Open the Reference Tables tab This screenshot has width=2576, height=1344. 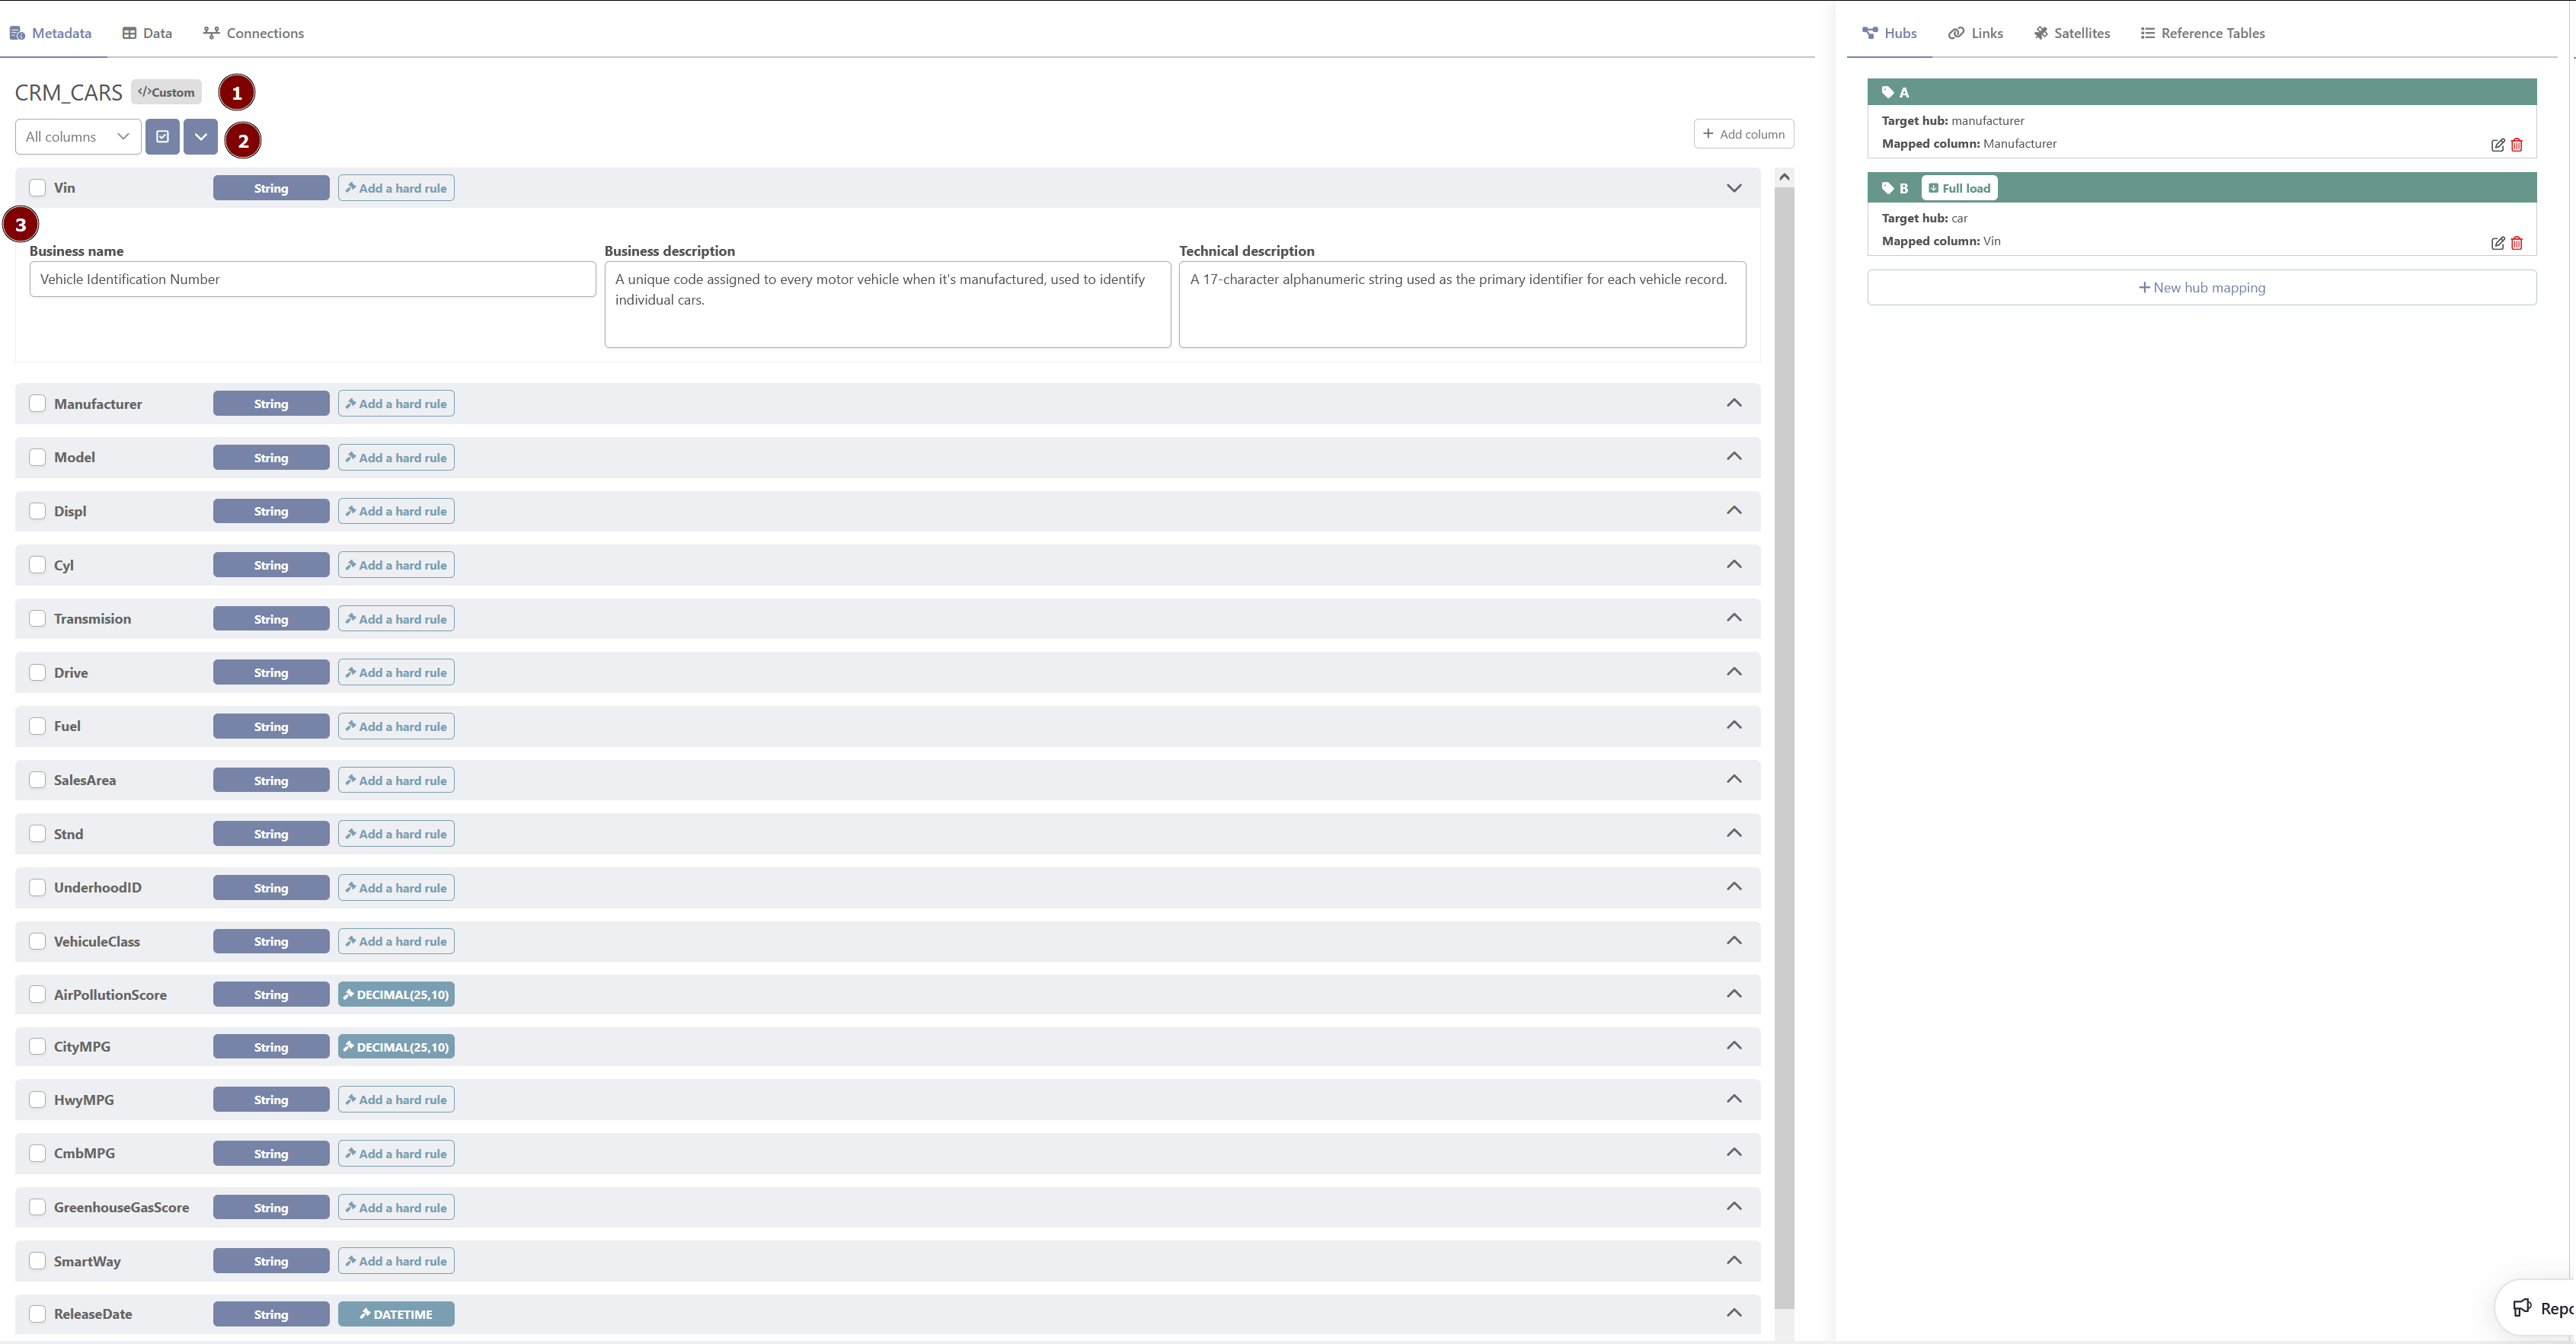tap(2203, 33)
